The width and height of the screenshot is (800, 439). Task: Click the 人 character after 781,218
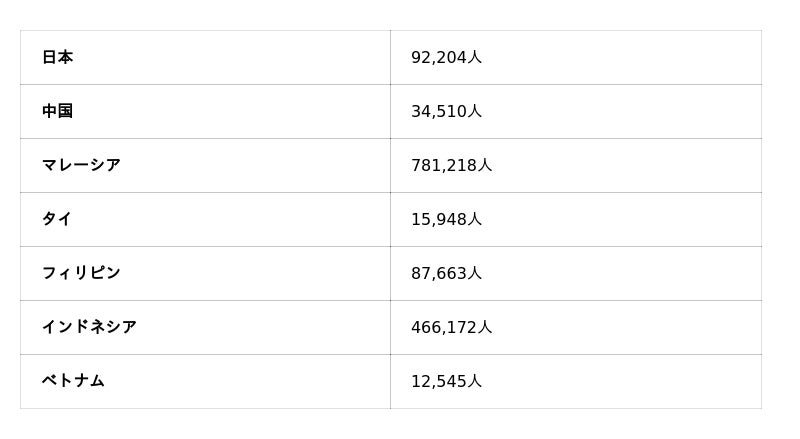485,166
